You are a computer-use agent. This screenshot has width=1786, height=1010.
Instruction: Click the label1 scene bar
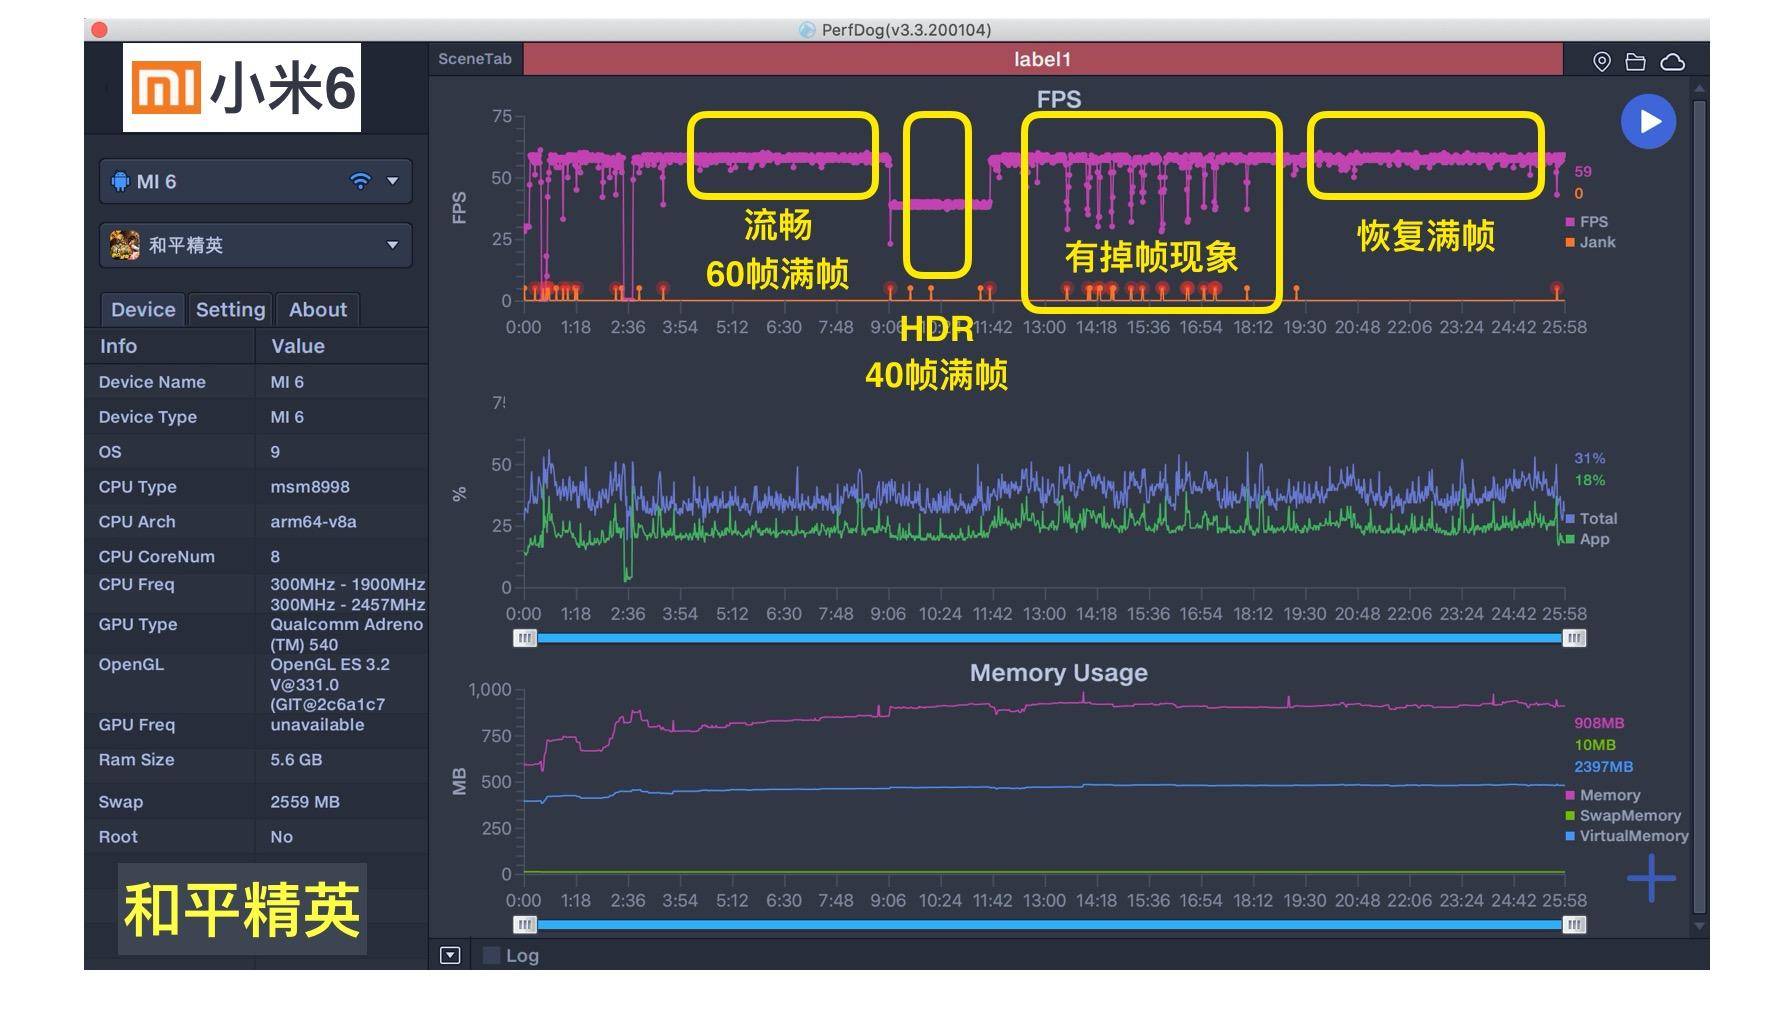(1042, 59)
